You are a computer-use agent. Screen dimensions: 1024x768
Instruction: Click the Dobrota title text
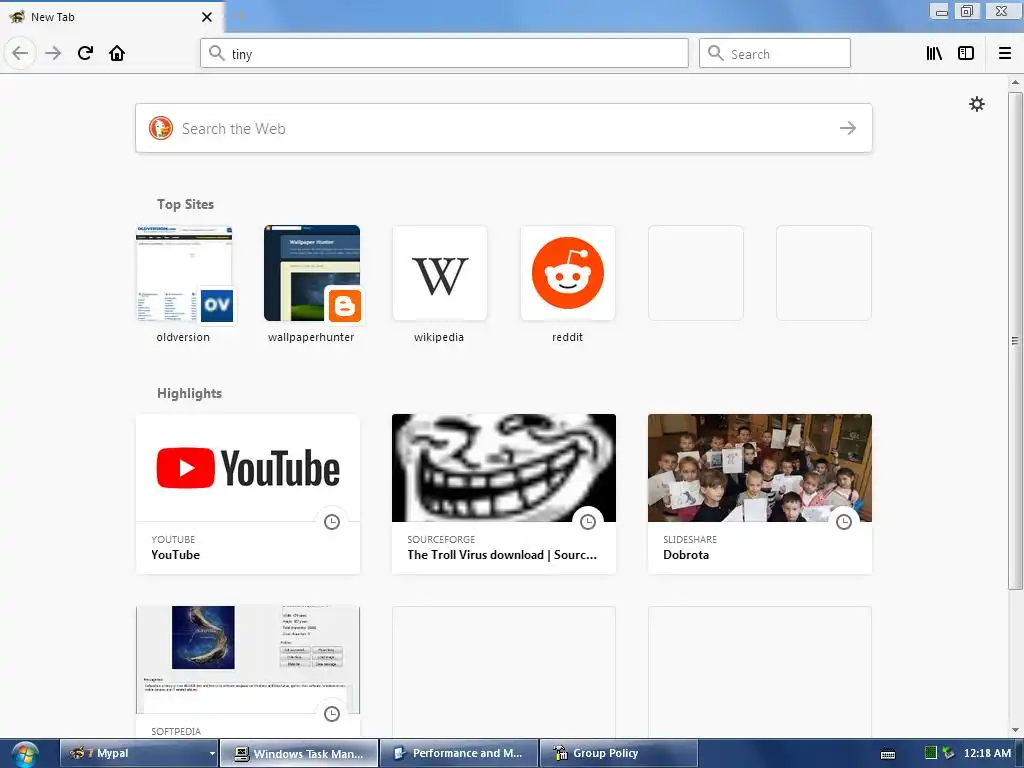pos(686,554)
